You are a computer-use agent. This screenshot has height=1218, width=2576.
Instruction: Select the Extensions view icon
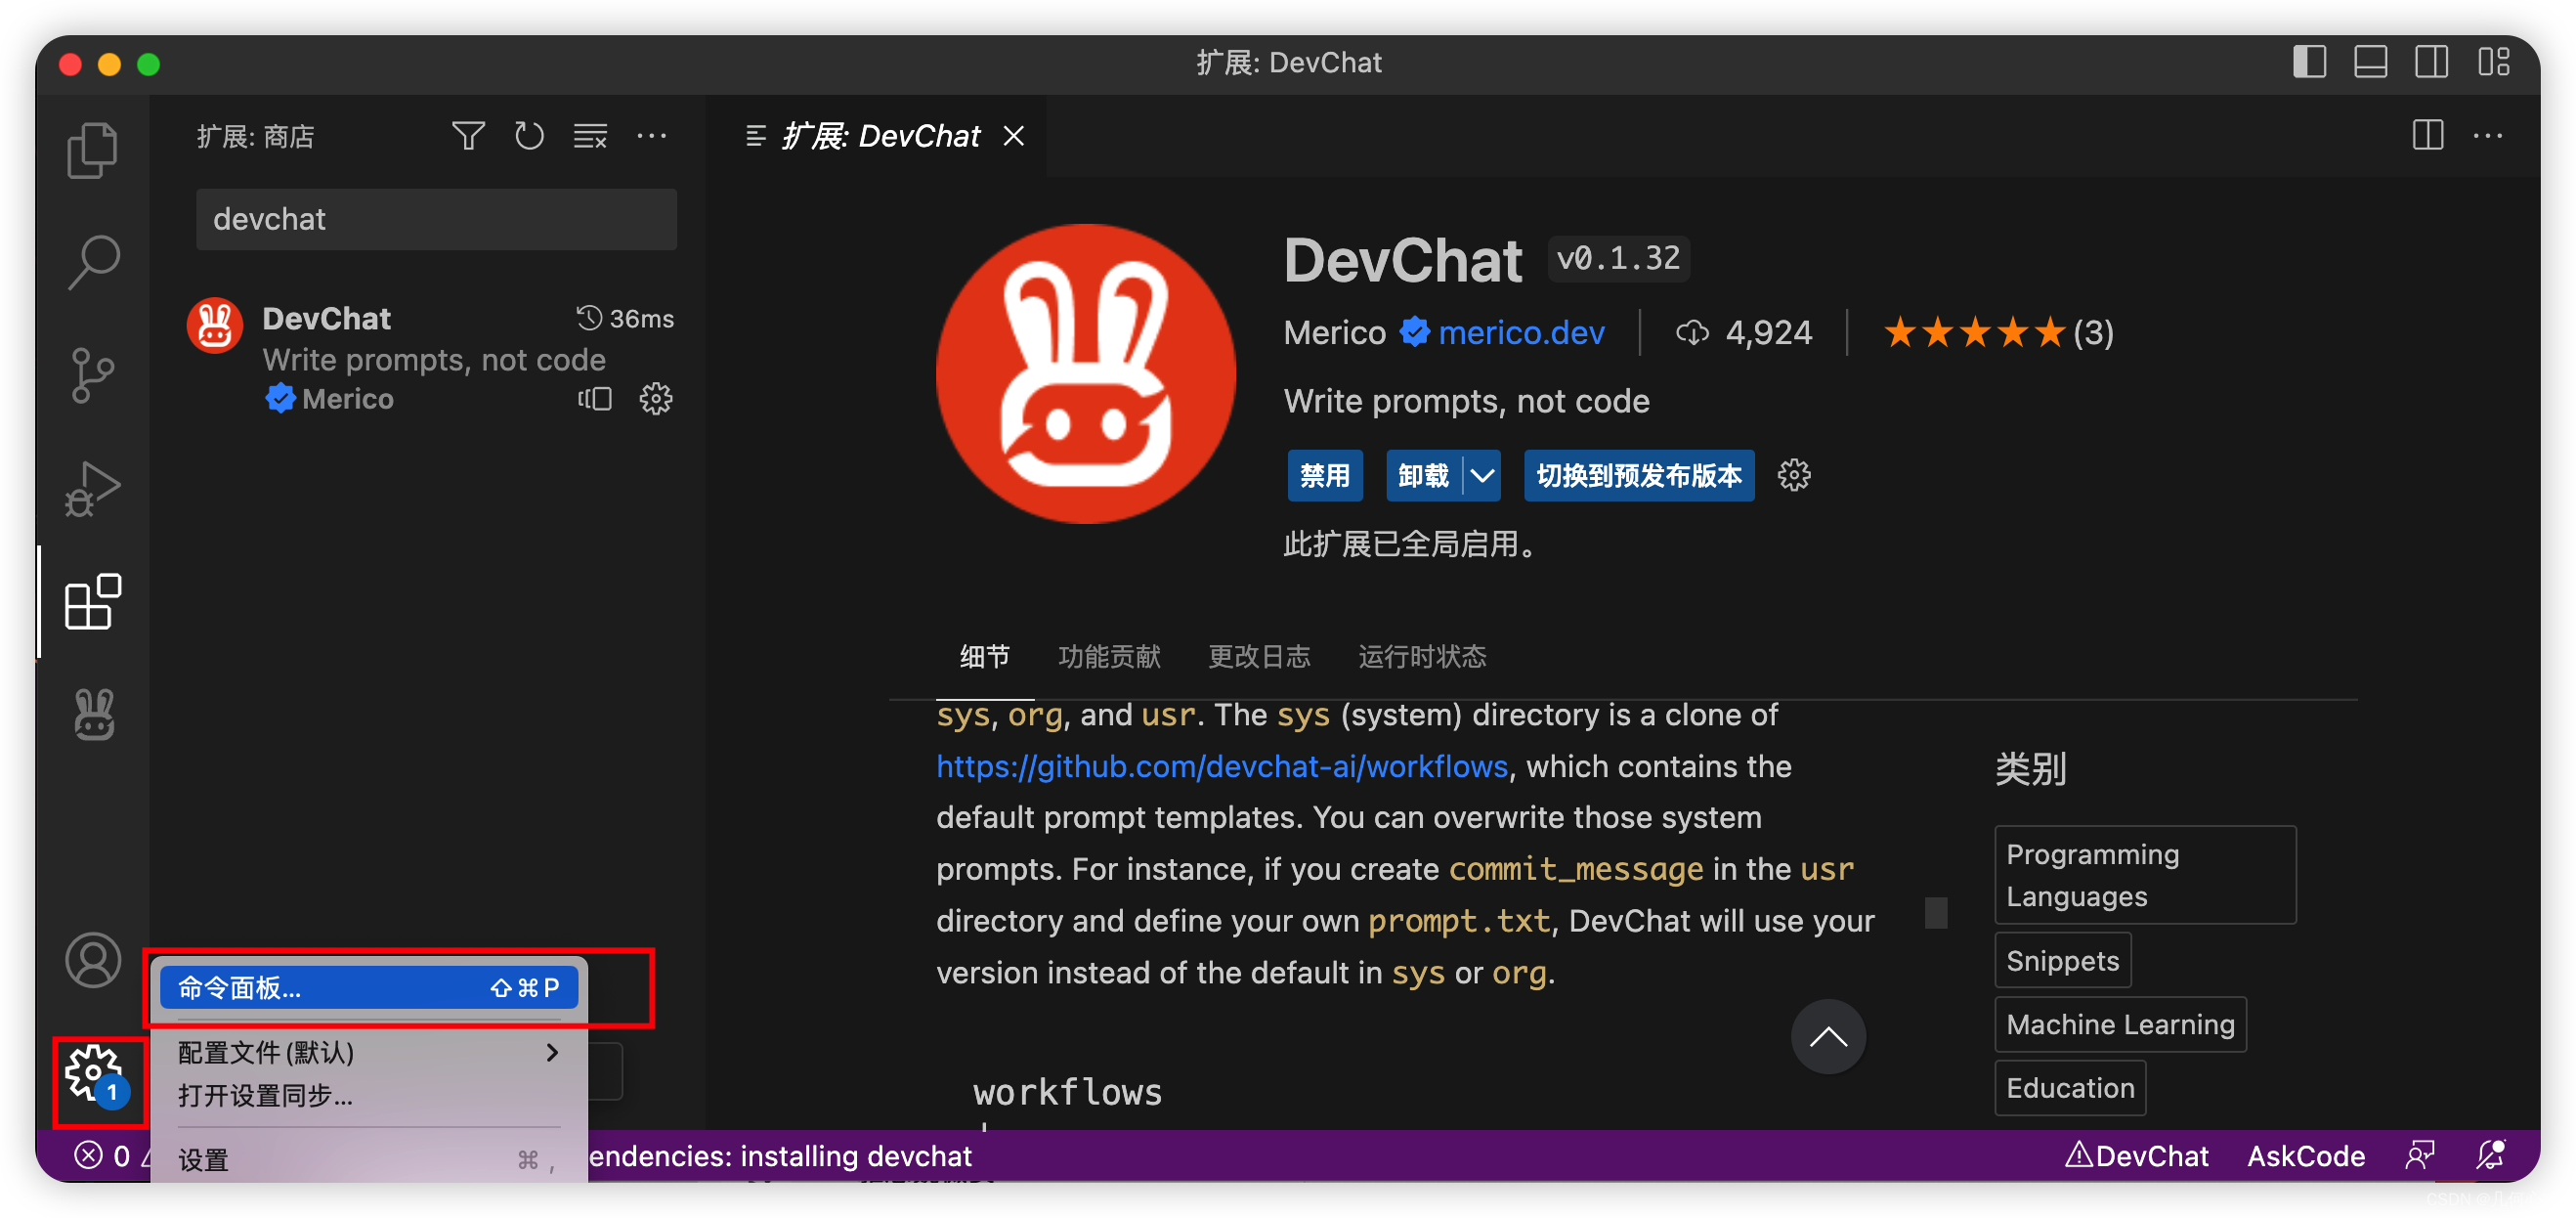coord(93,602)
